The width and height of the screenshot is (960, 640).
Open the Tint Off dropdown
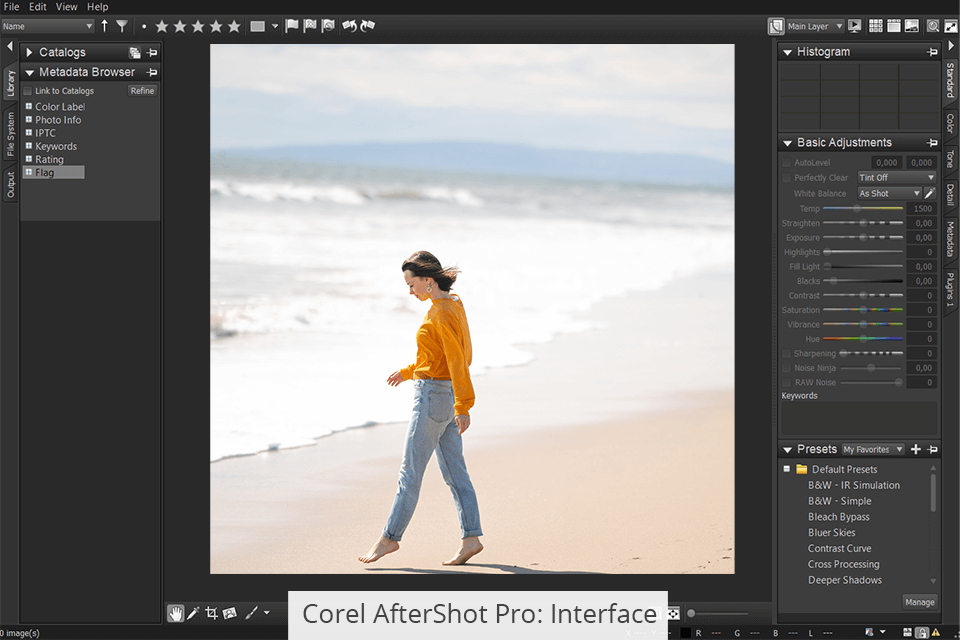point(896,178)
